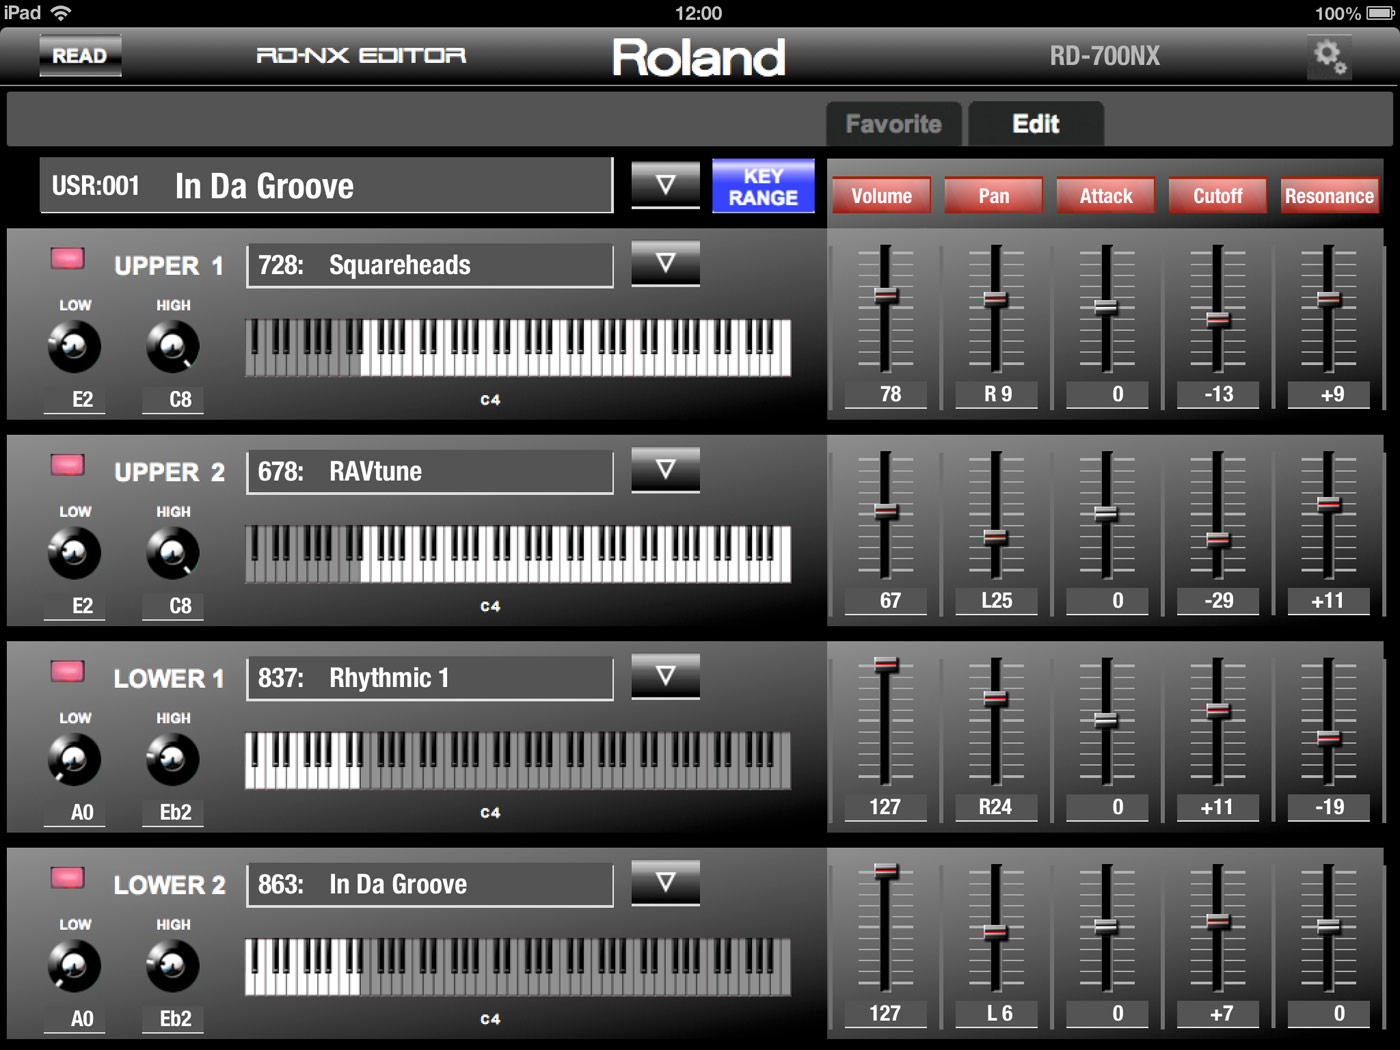
Task: Click the Resonance column button
Action: coord(1329,196)
